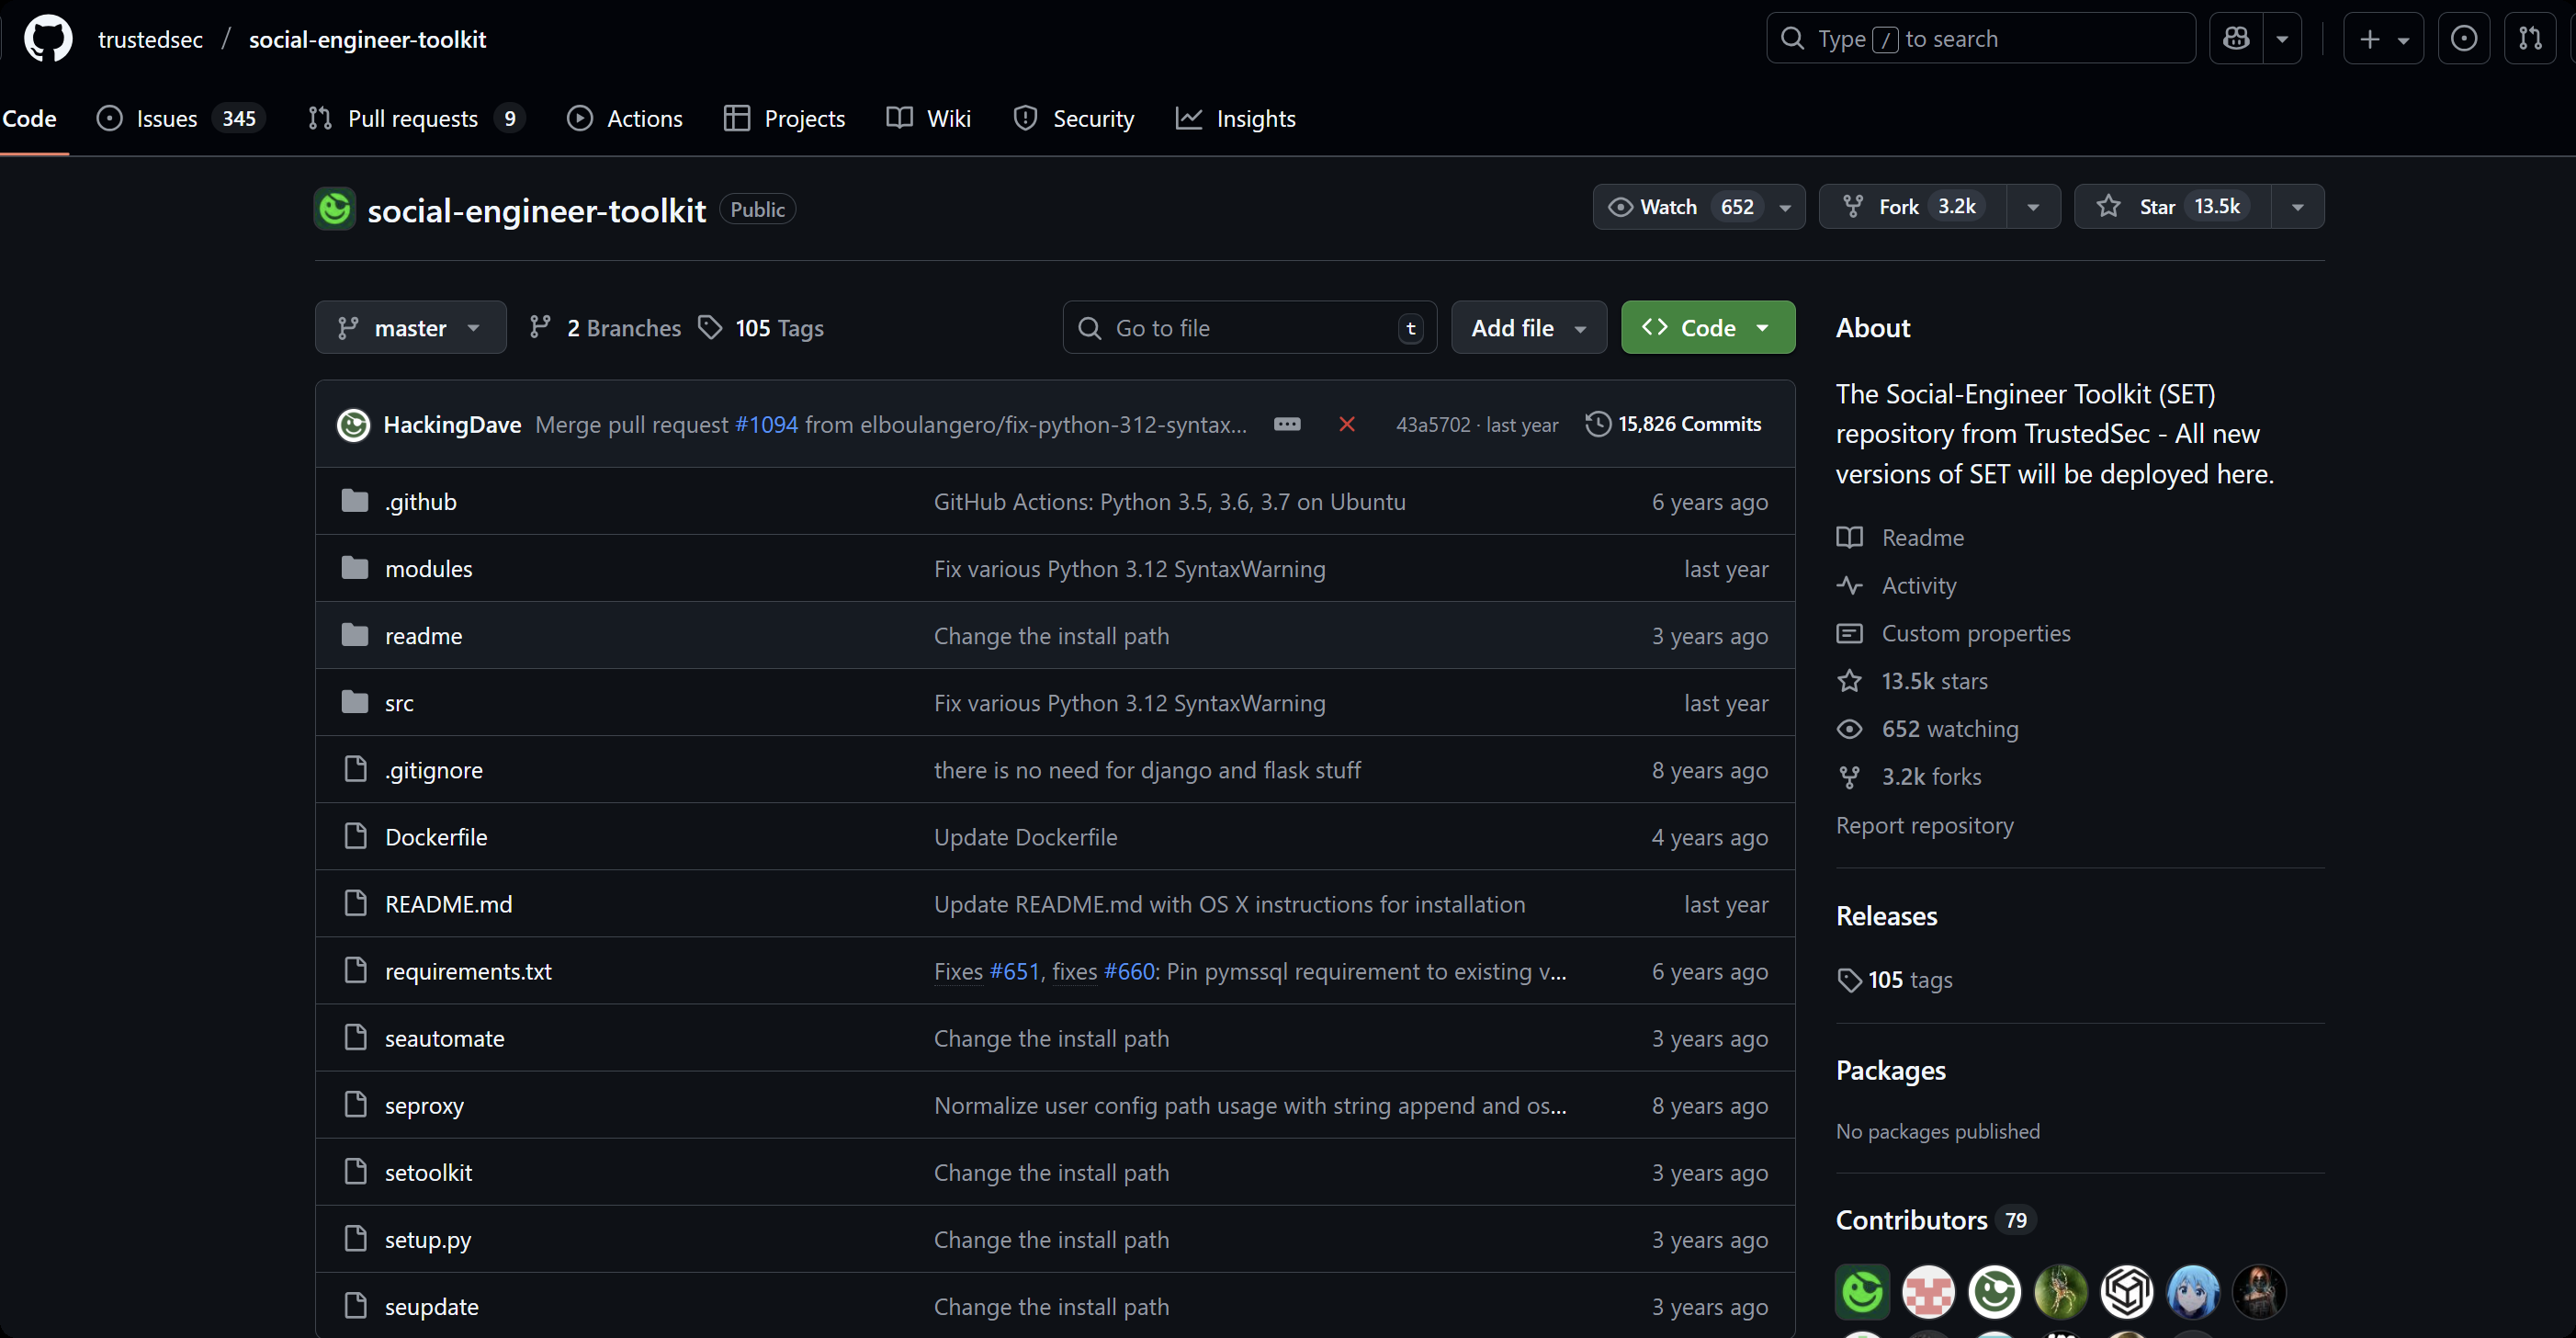
Task: Click the first contributor avatar
Action: pos(1862,1291)
